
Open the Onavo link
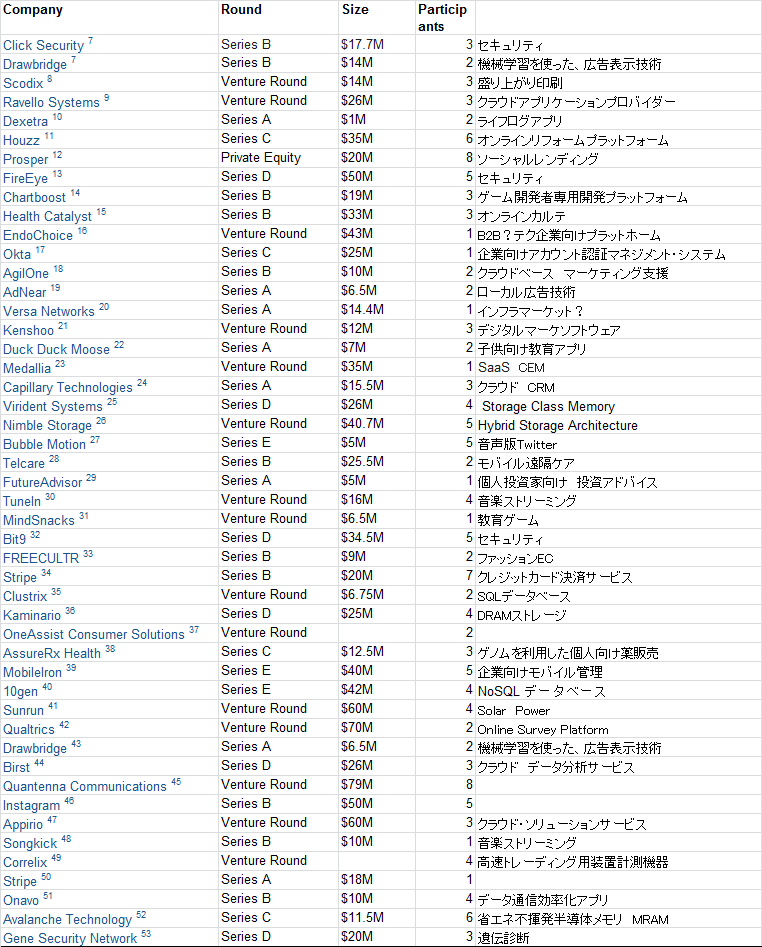[21, 900]
